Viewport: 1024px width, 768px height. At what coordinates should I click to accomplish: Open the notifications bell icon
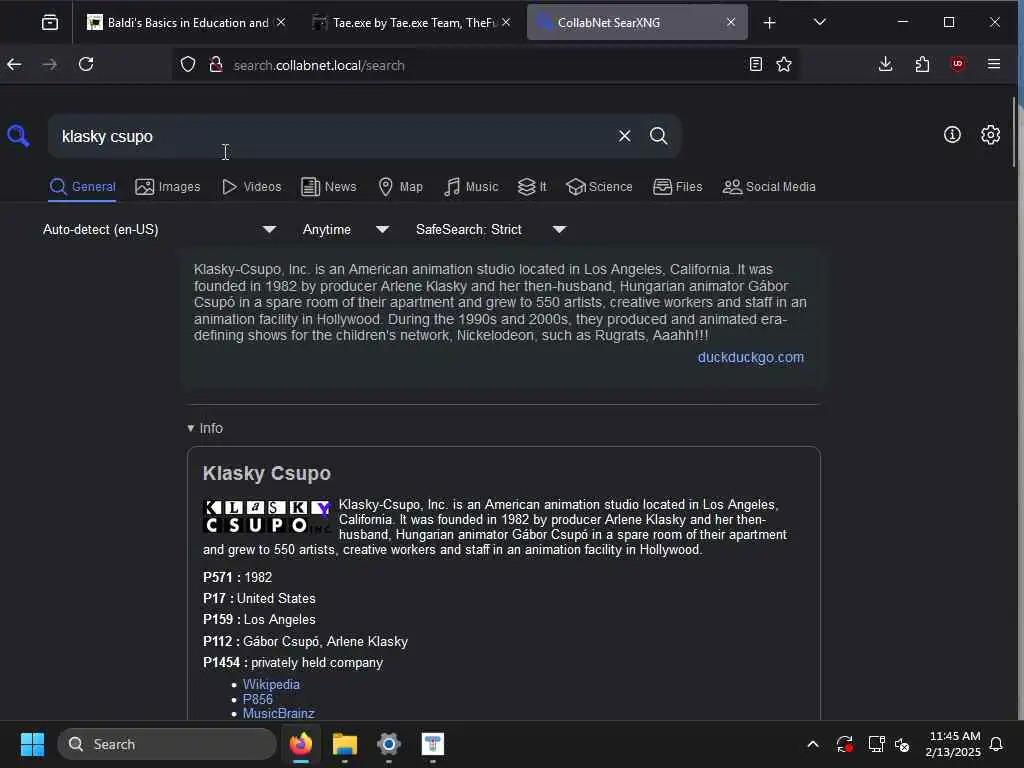pos(997,744)
